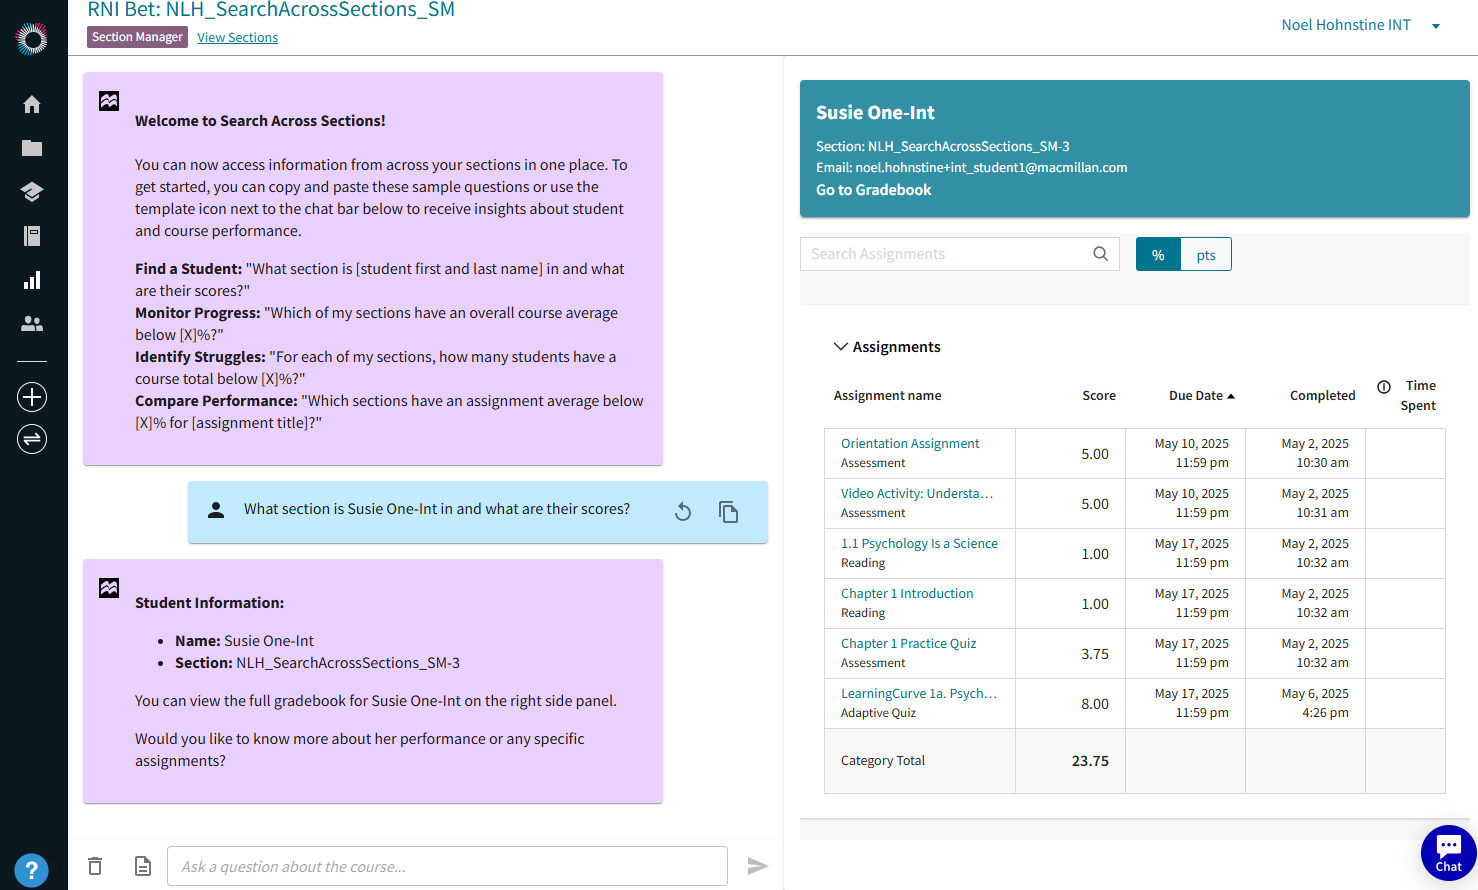This screenshot has height=890, width=1478.
Task: Clear the chat with the trash icon
Action: [x=95, y=866]
